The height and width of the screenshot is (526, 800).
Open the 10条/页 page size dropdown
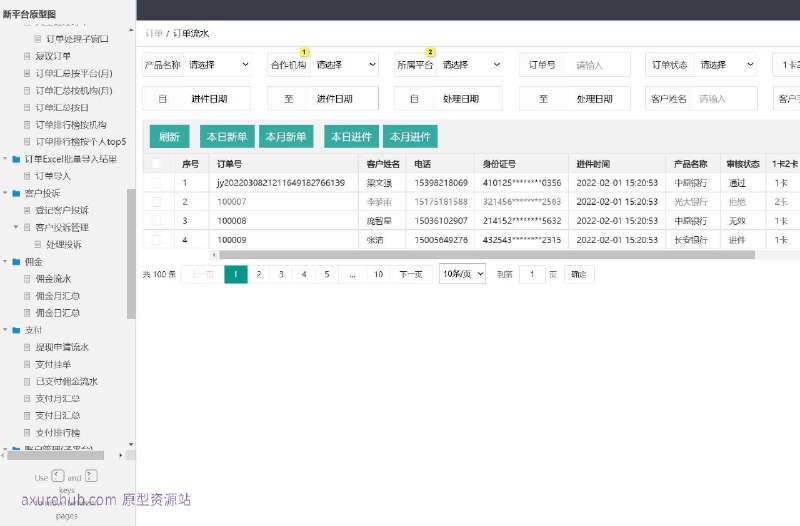462,274
